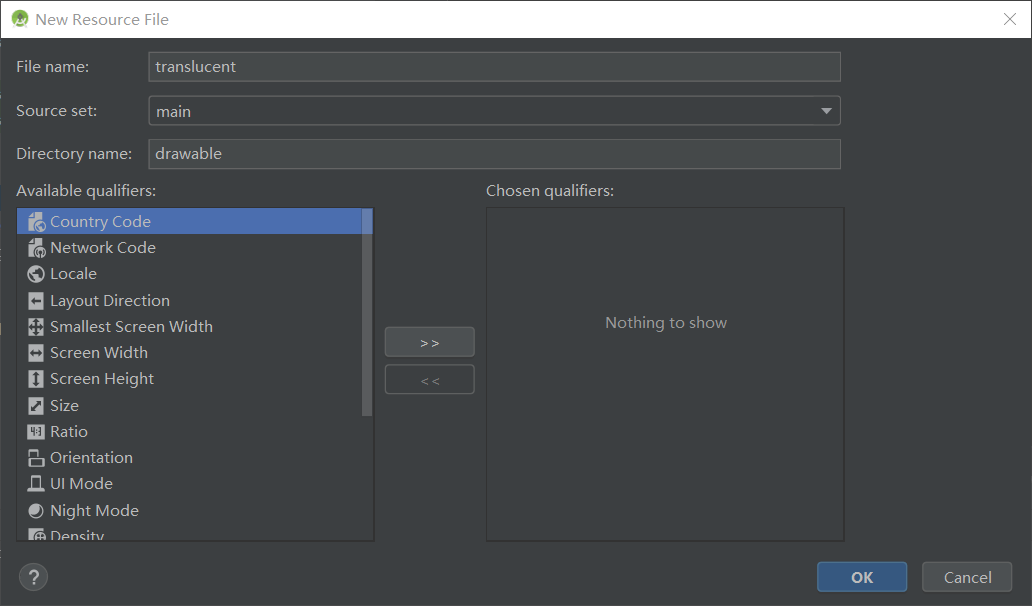Click the Network Code qualifier icon
This screenshot has width=1032, height=606.
point(36,248)
